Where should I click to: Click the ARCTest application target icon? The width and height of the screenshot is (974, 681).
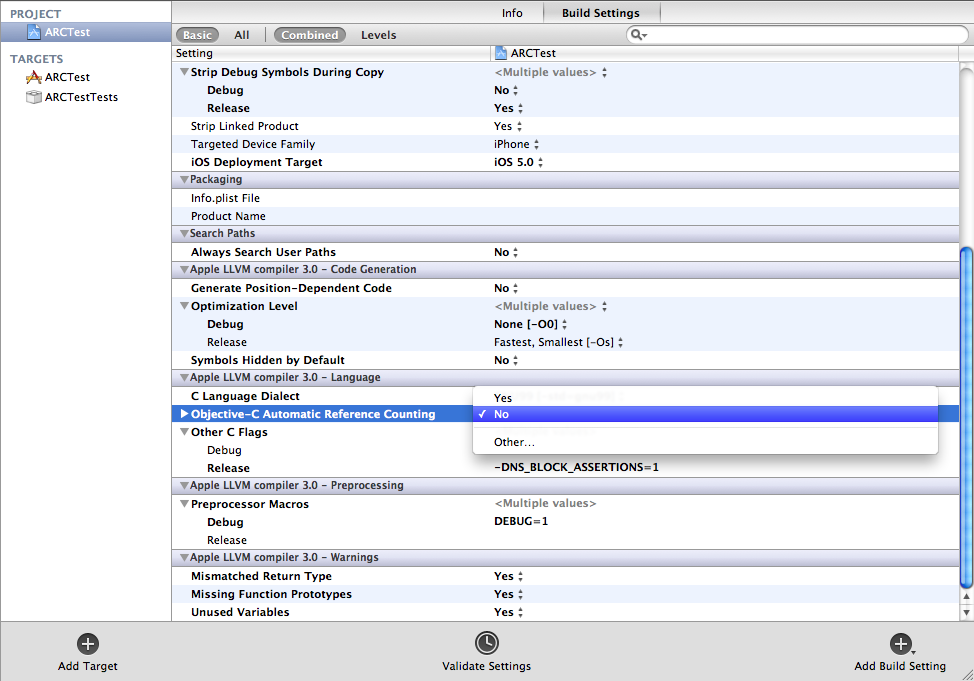34,77
